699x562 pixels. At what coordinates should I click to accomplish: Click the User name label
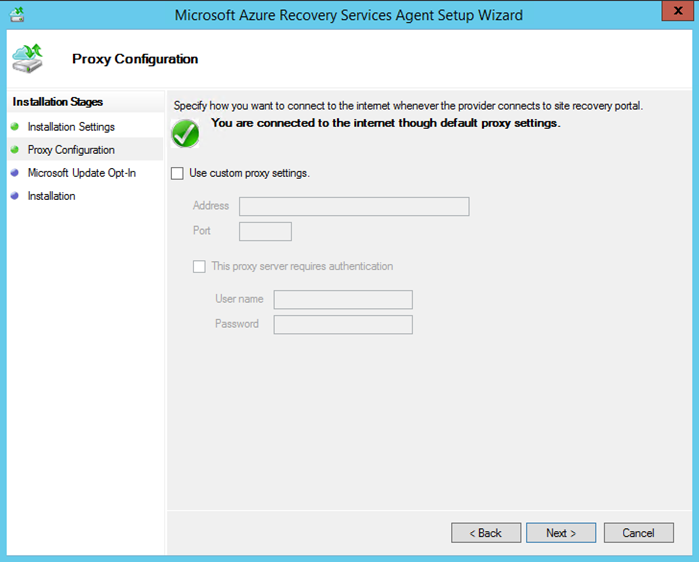tap(239, 299)
